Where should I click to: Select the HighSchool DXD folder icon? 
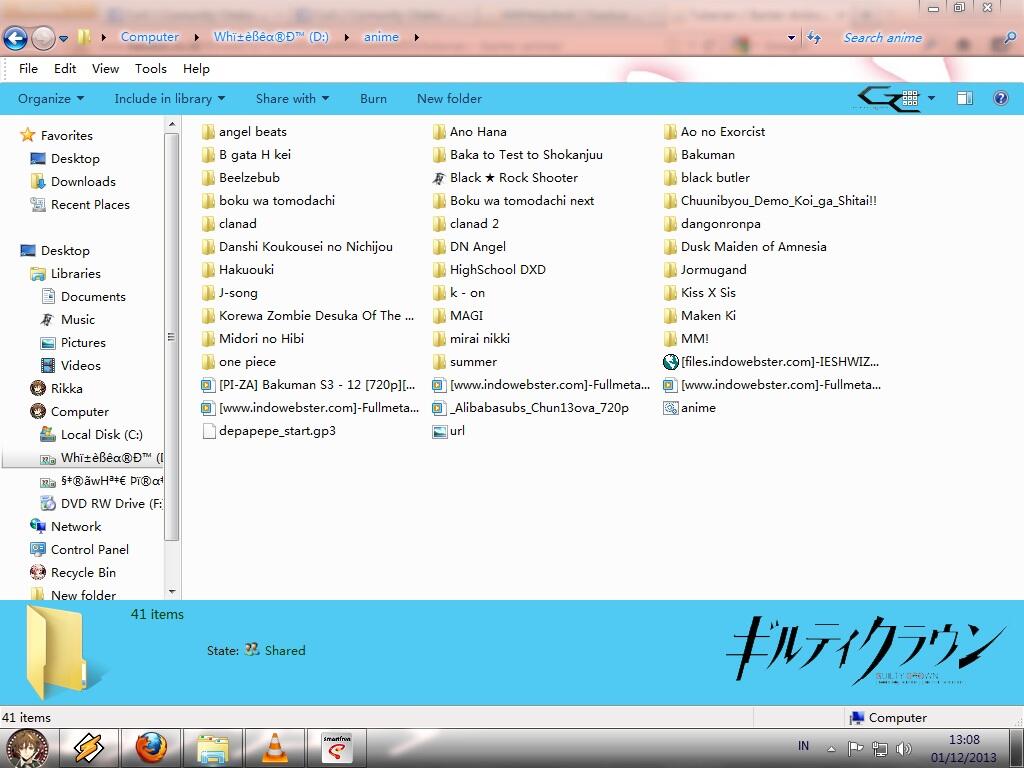(x=439, y=270)
